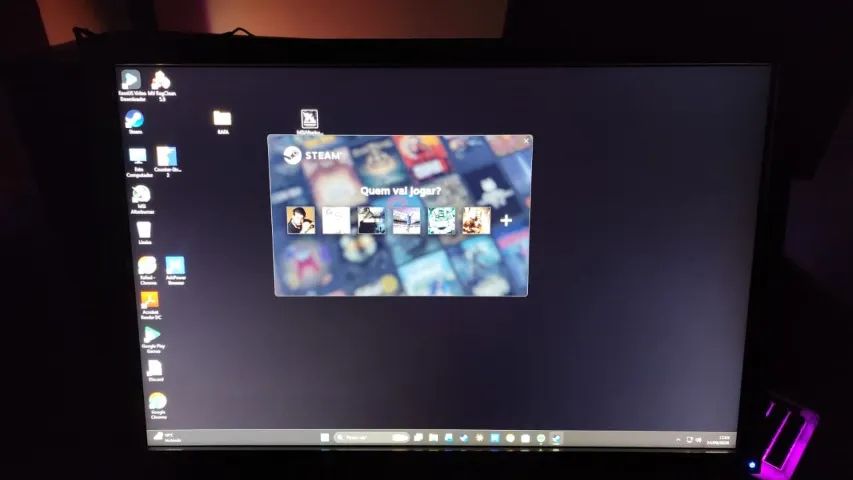The height and width of the screenshot is (480, 853).
Task: Select the fifth Steam account with teal cartoon avatar
Action: click(x=441, y=220)
